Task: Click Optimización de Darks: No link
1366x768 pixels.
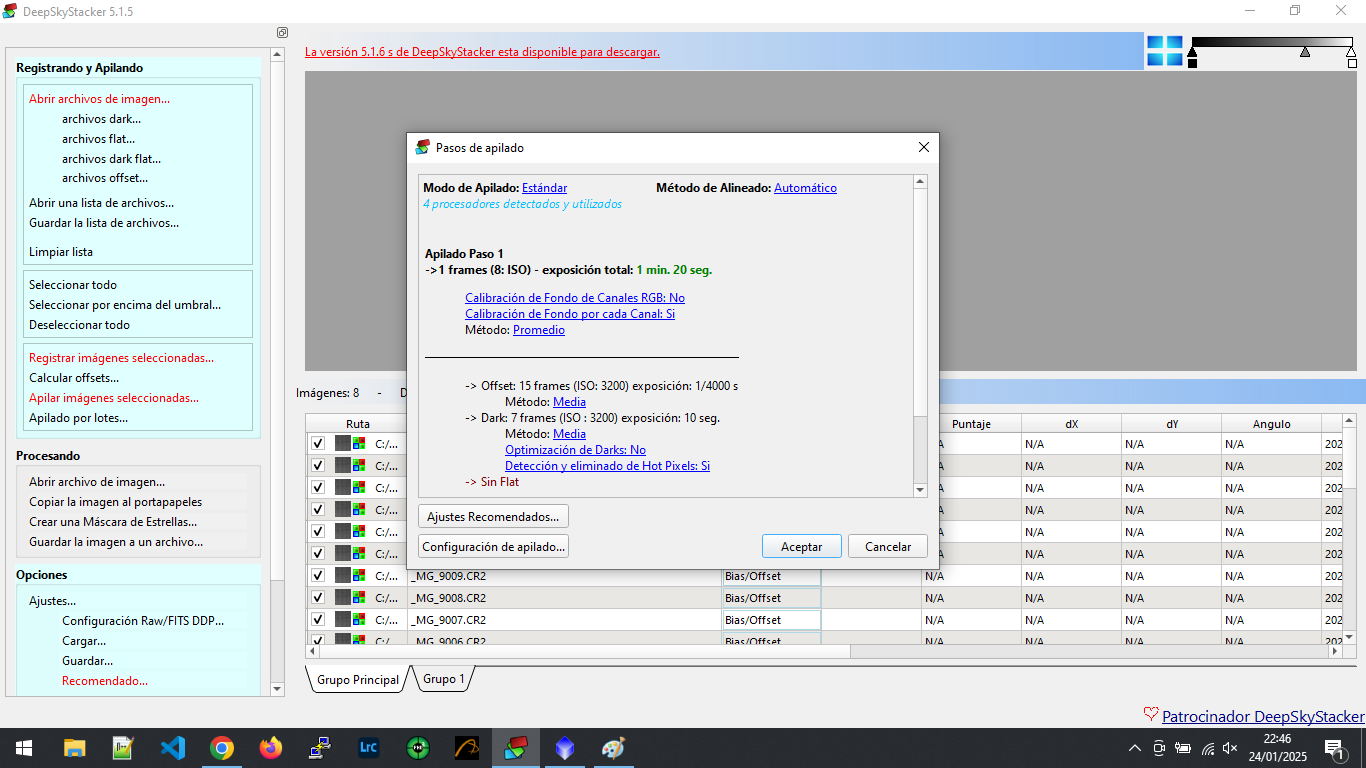Action: tap(575, 450)
